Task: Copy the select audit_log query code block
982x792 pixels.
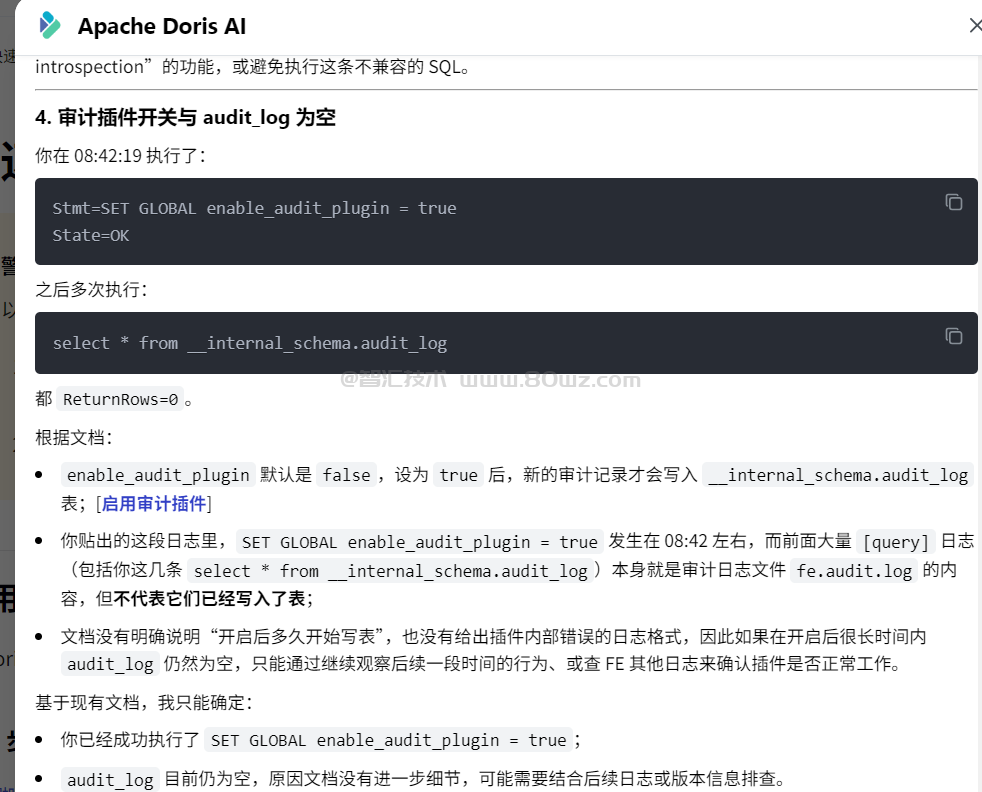Action: (x=953, y=336)
